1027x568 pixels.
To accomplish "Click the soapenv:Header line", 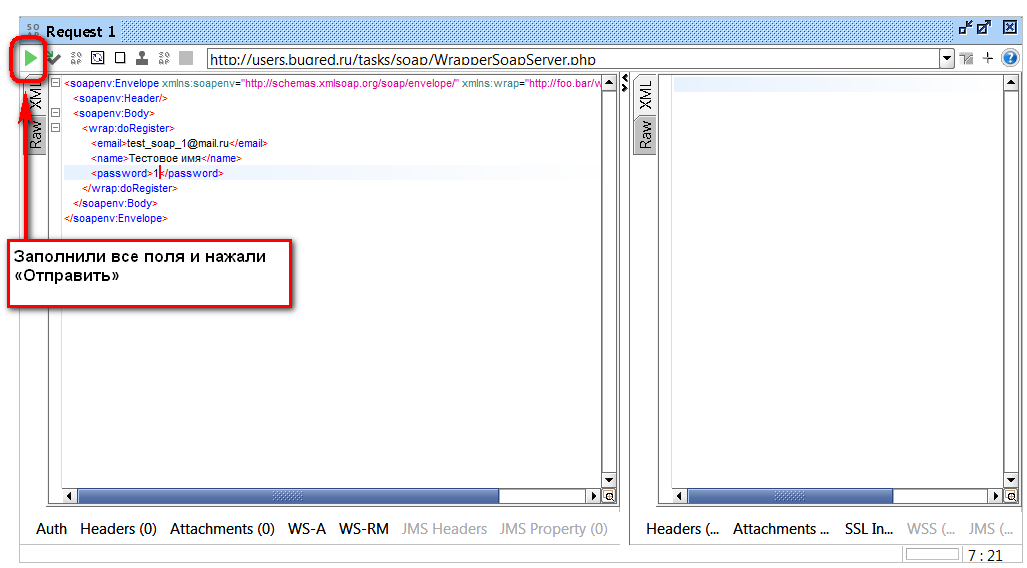I will click(121, 98).
